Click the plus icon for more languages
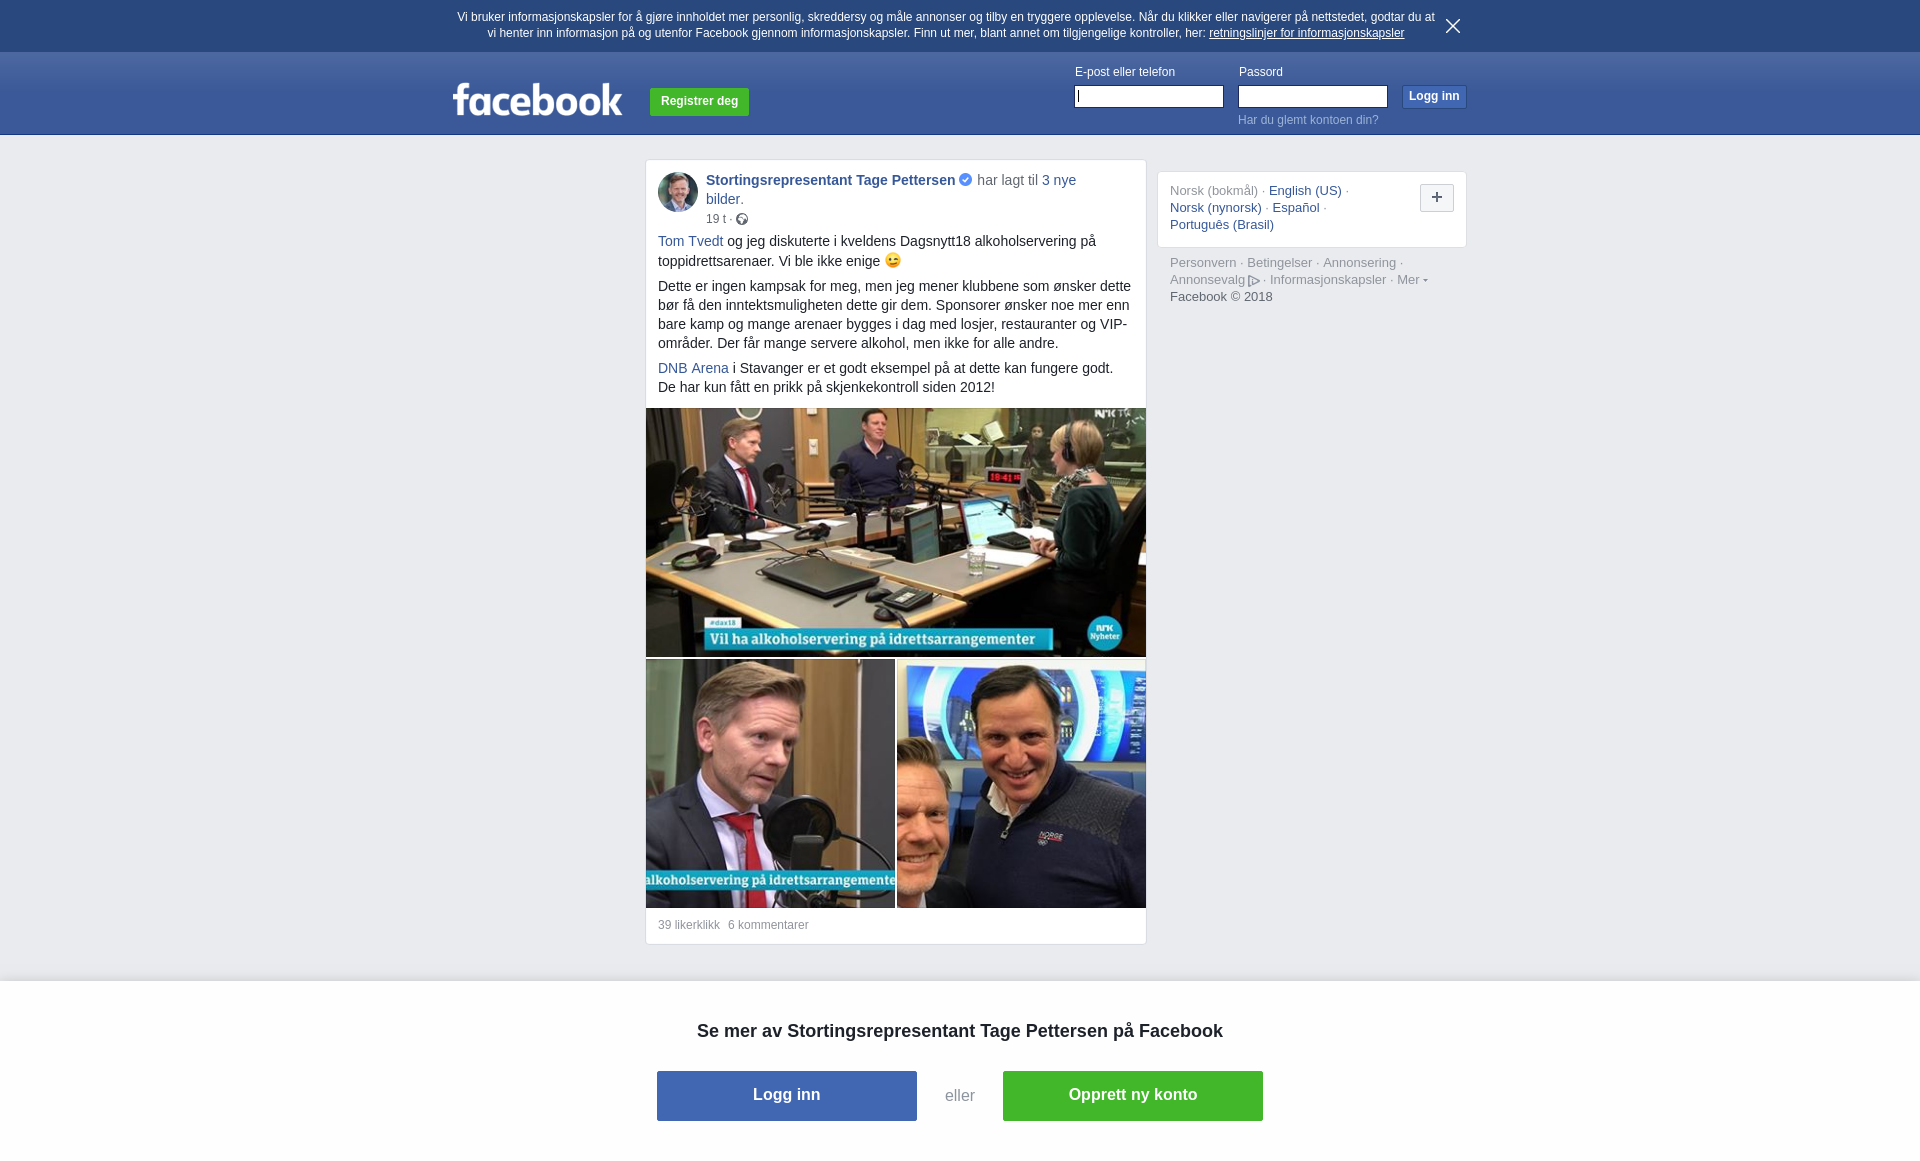The height and width of the screenshot is (1161, 1920). click(x=1437, y=198)
